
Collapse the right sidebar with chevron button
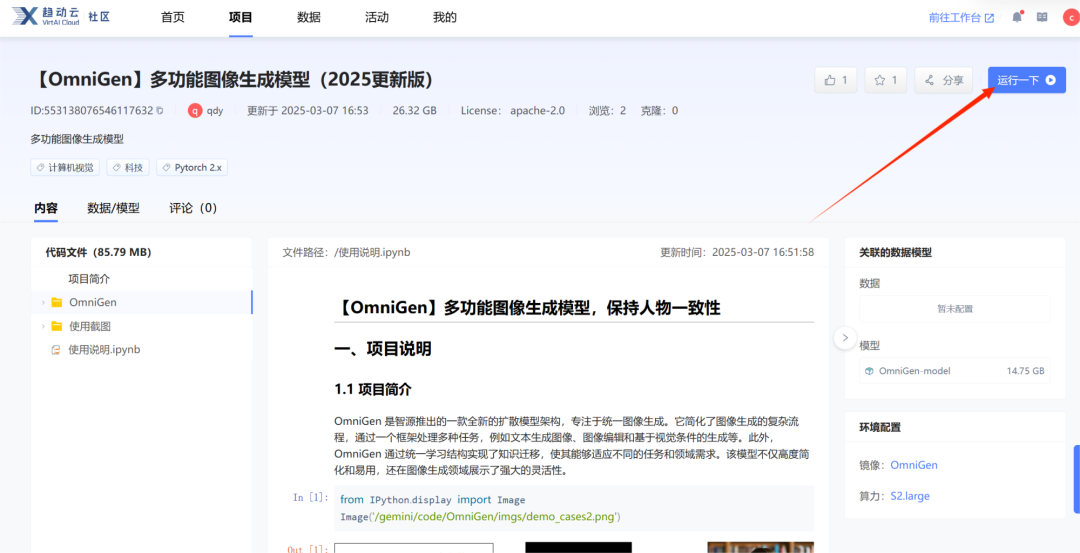[x=844, y=338]
